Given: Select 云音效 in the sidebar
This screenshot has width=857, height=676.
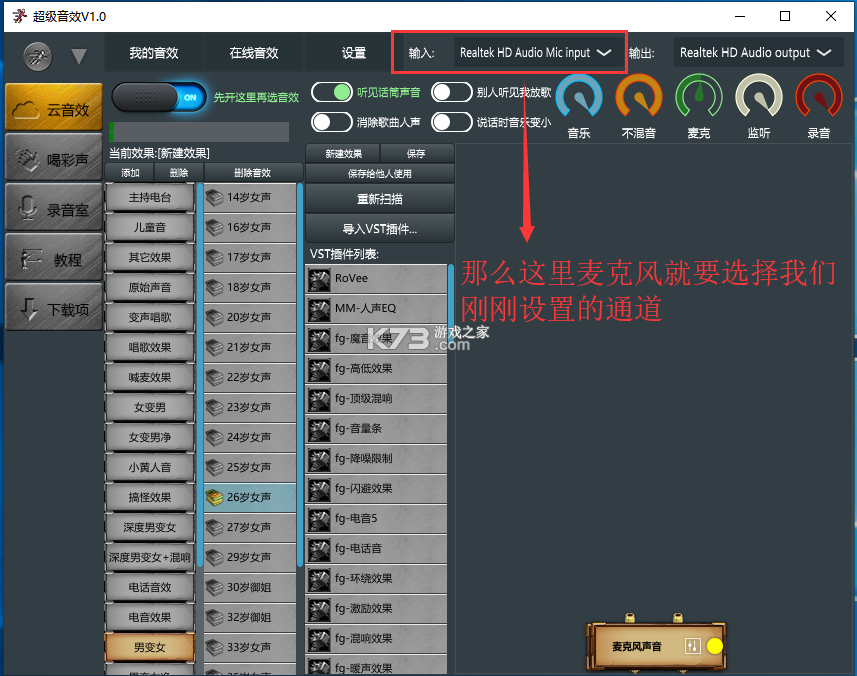Looking at the screenshot, I should [x=54, y=108].
